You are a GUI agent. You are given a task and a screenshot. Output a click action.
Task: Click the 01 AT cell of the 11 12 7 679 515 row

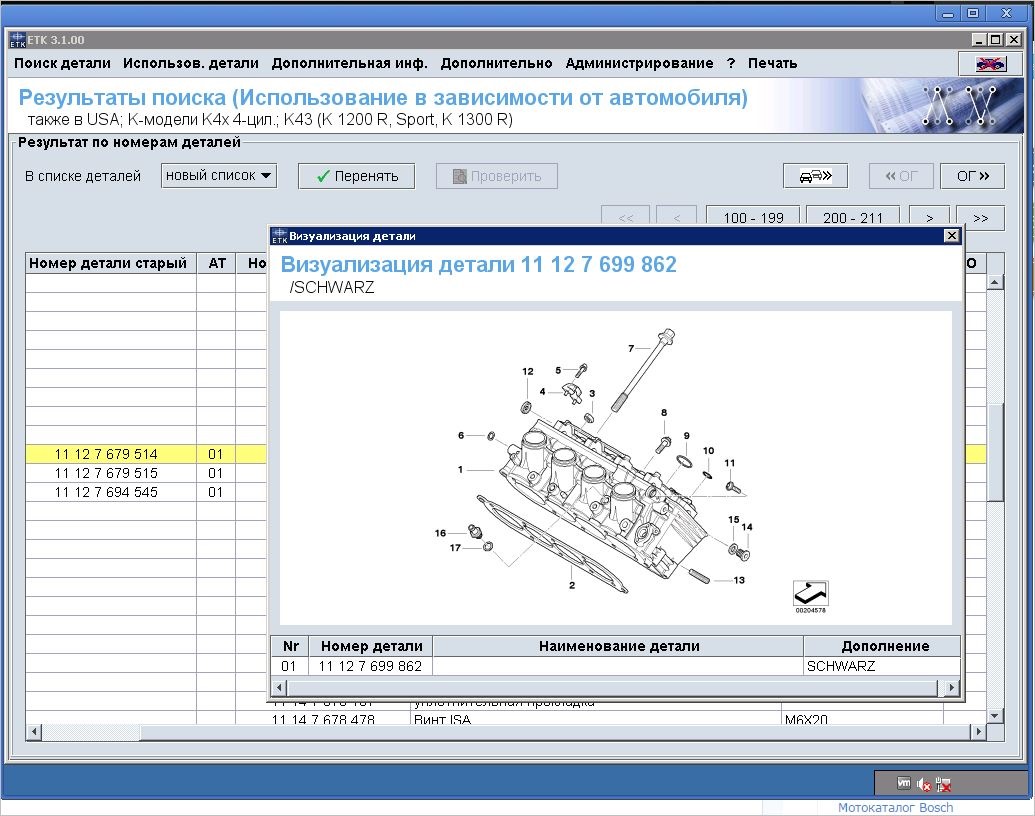click(x=216, y=473)
